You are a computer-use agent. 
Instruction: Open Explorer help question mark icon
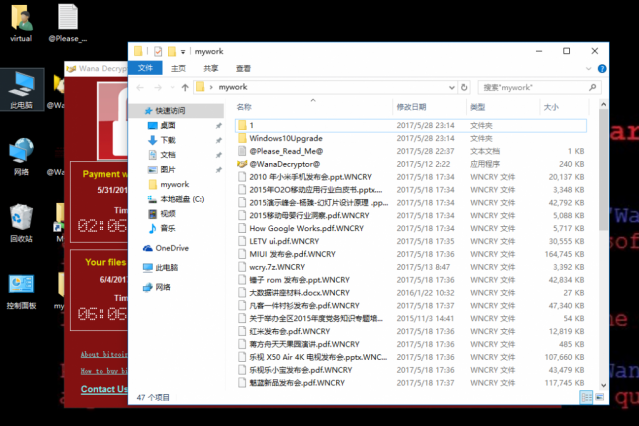point(602,68)
